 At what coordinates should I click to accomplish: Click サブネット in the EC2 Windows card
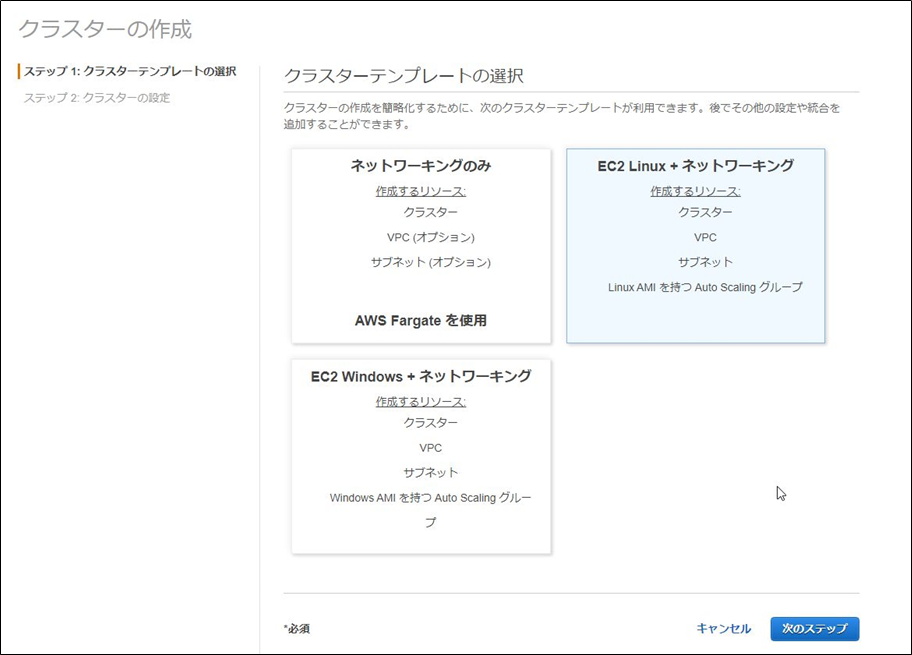click(x=431, y=473)
